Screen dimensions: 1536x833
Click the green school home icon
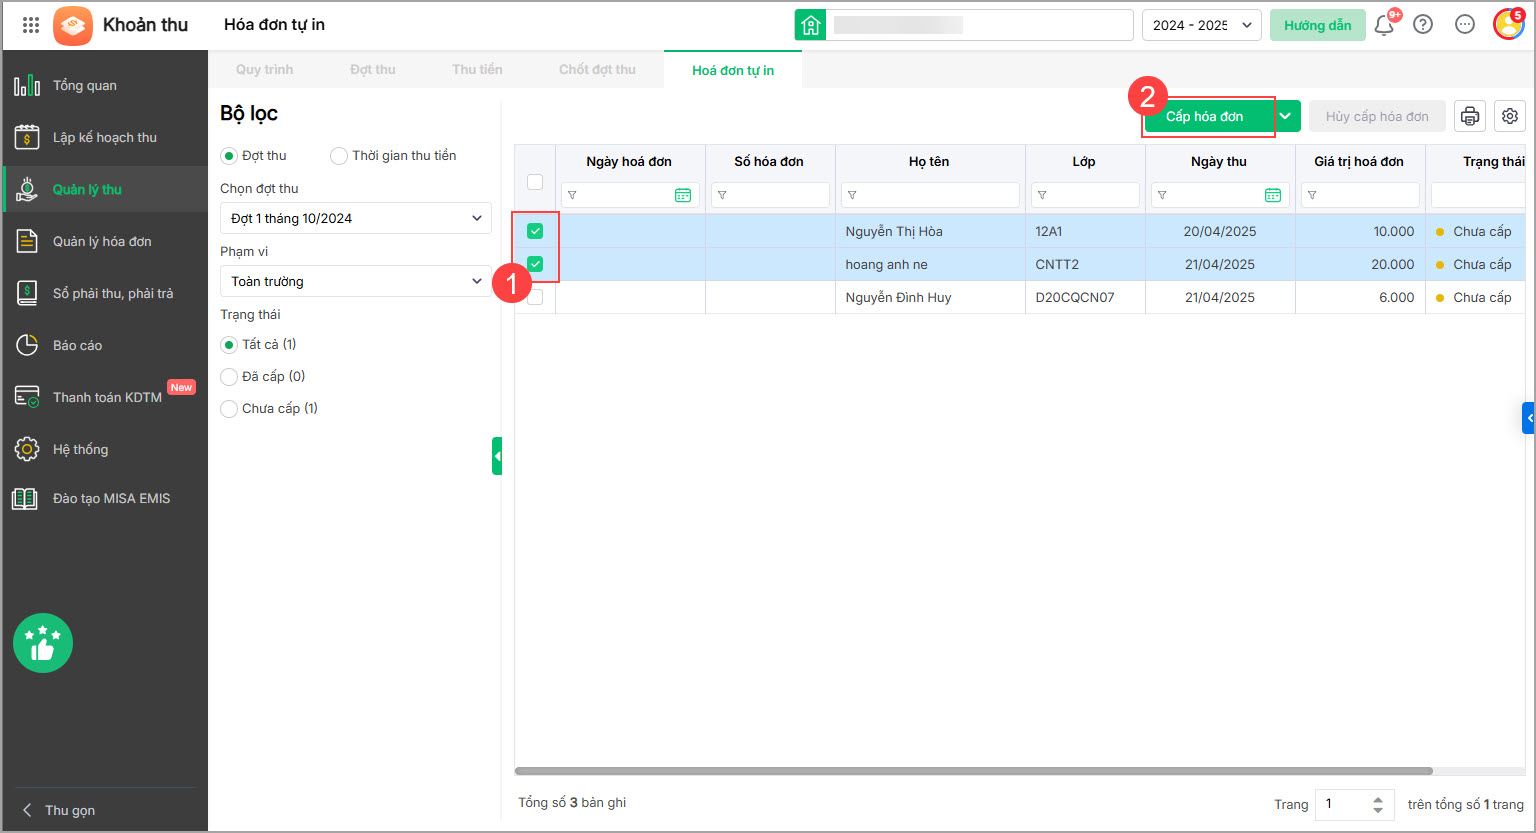pos(811,25)
